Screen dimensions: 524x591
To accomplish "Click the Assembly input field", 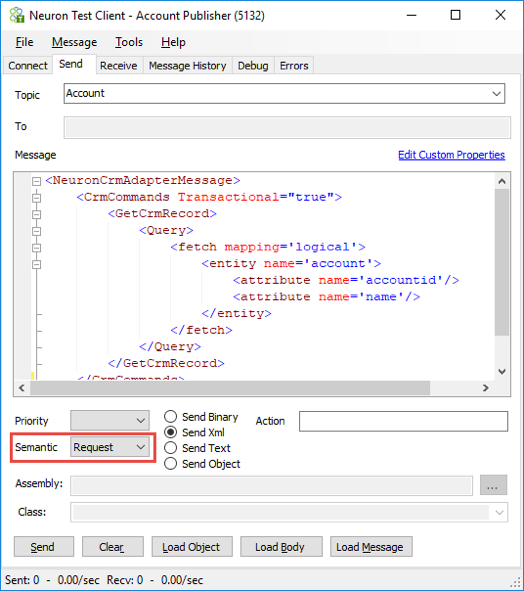I will point(271,485).
